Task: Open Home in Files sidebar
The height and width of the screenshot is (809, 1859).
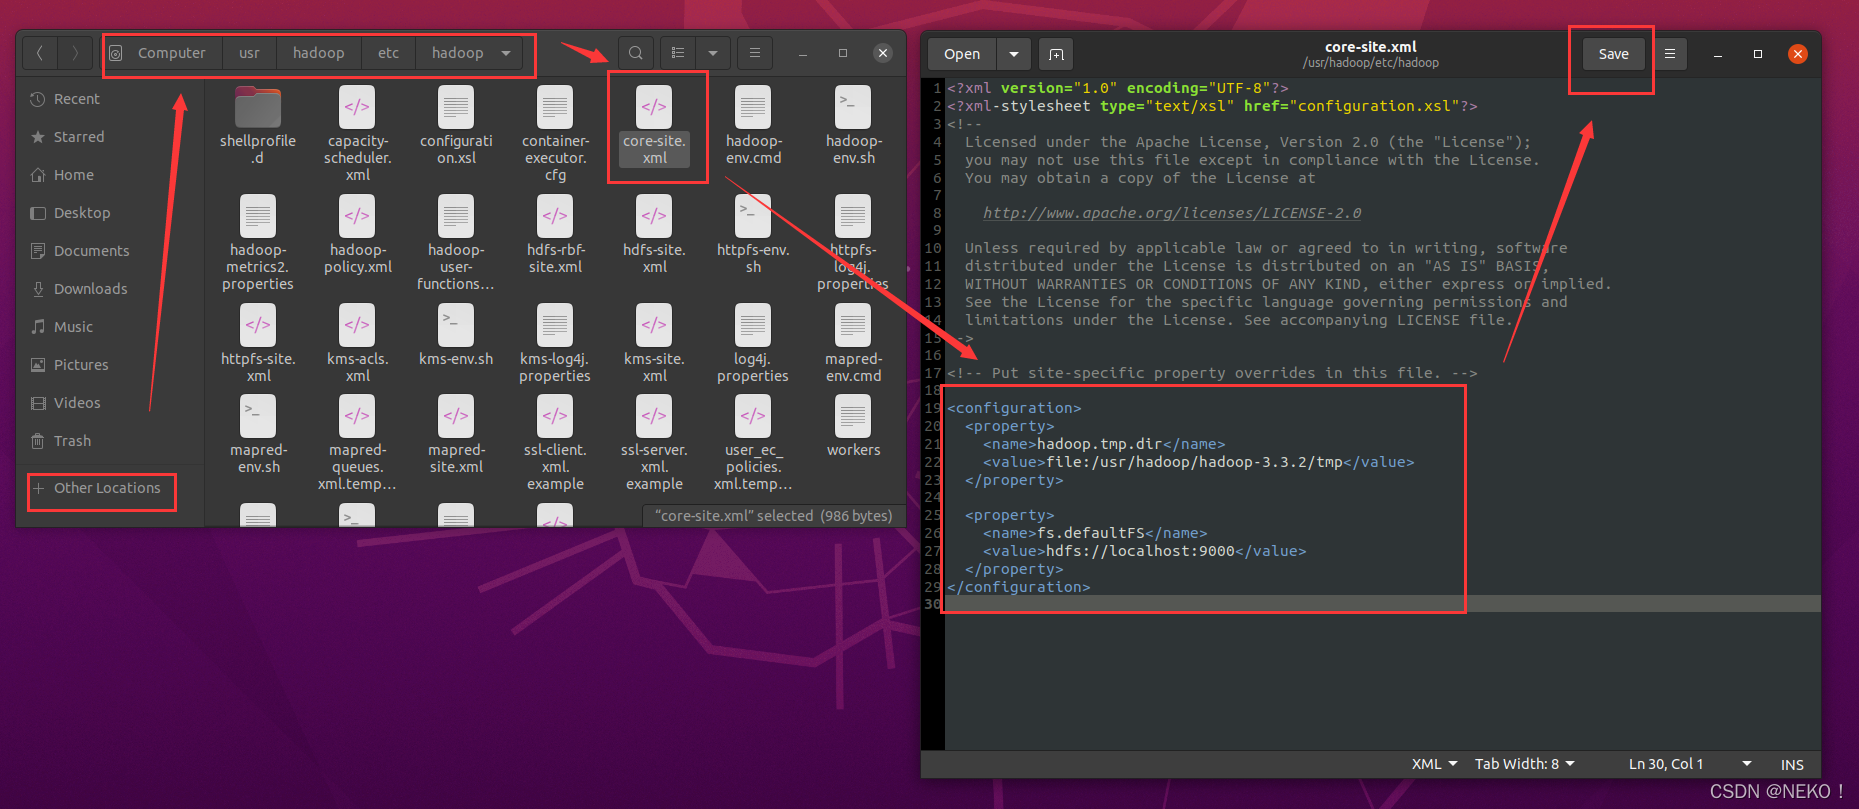Action: pos(109,175)
